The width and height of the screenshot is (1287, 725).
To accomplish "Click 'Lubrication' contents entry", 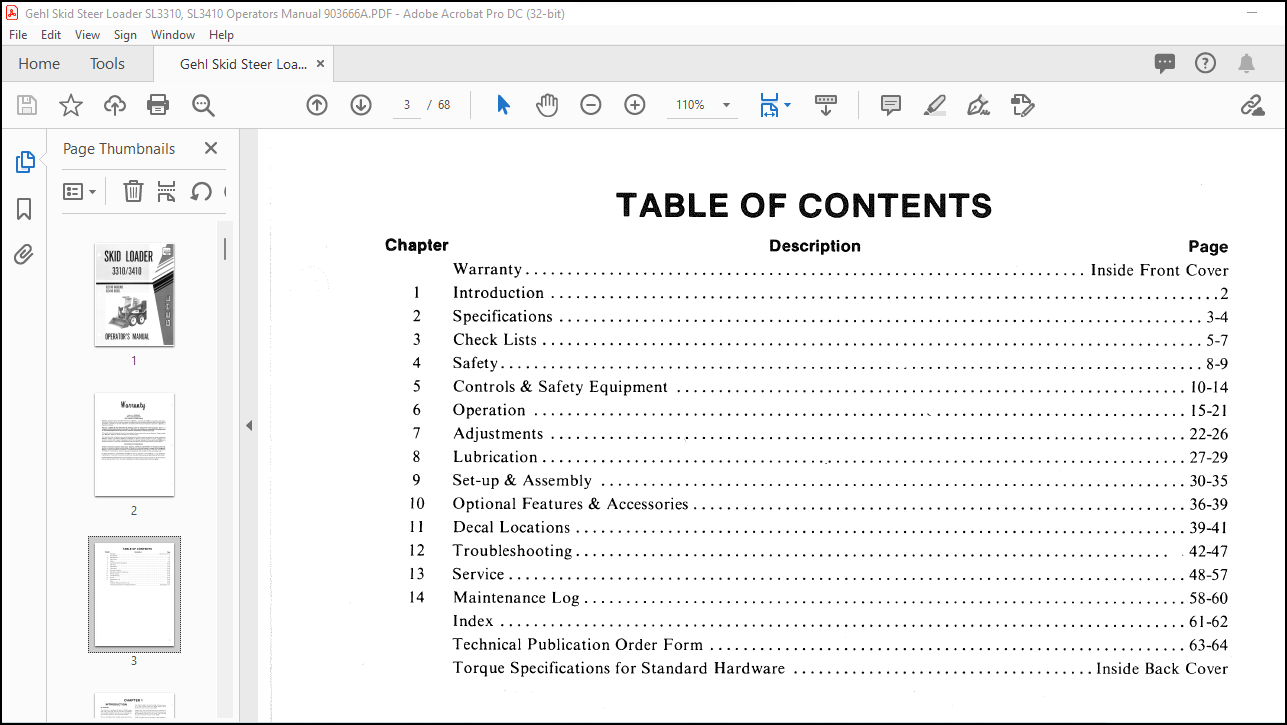I will (x=495, y=457).
